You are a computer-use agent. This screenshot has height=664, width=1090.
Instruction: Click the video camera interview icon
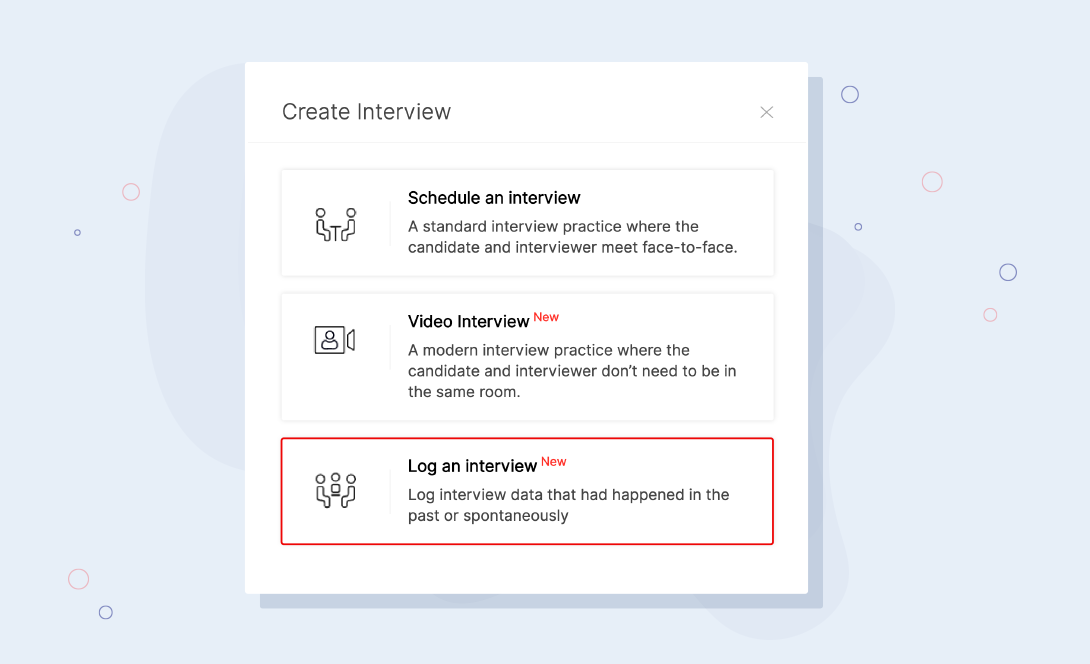coord(335,340)
